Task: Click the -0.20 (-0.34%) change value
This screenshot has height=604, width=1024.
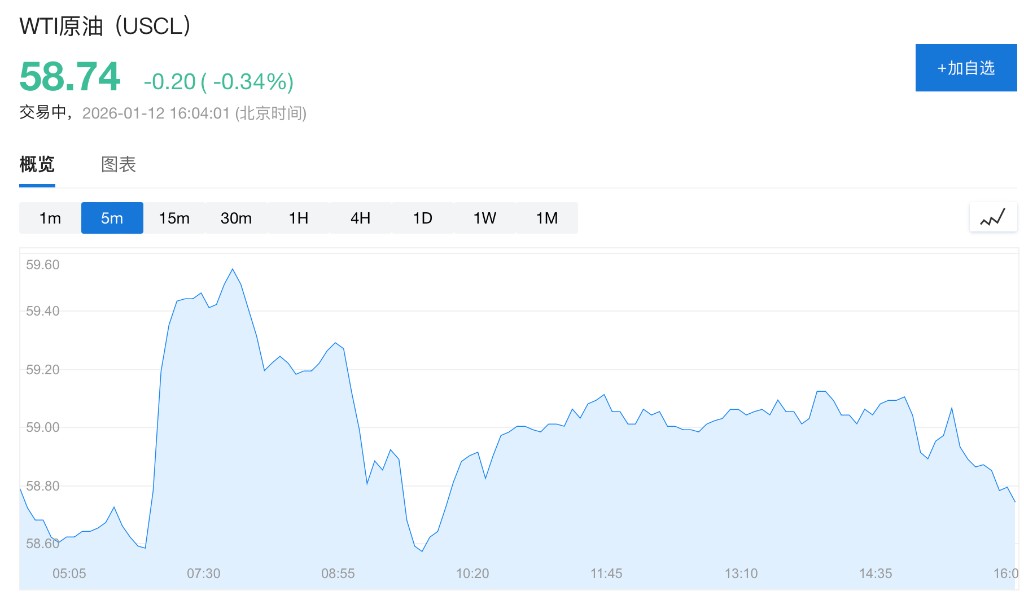Action: 218,81
